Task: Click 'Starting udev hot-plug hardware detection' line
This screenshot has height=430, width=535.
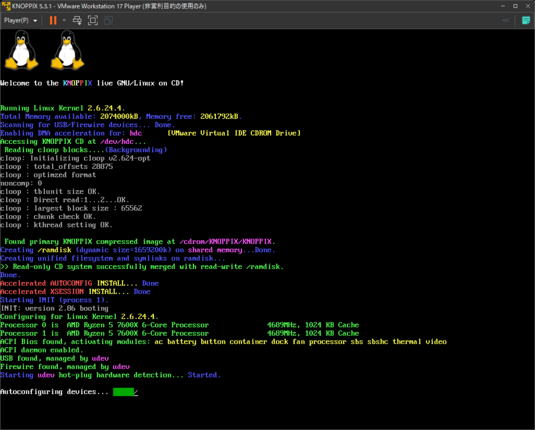Action: point(111,375)
